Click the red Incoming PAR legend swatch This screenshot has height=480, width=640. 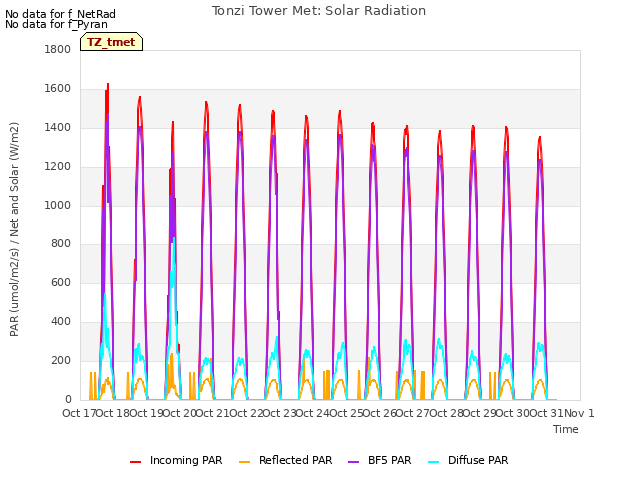point(136,461)
